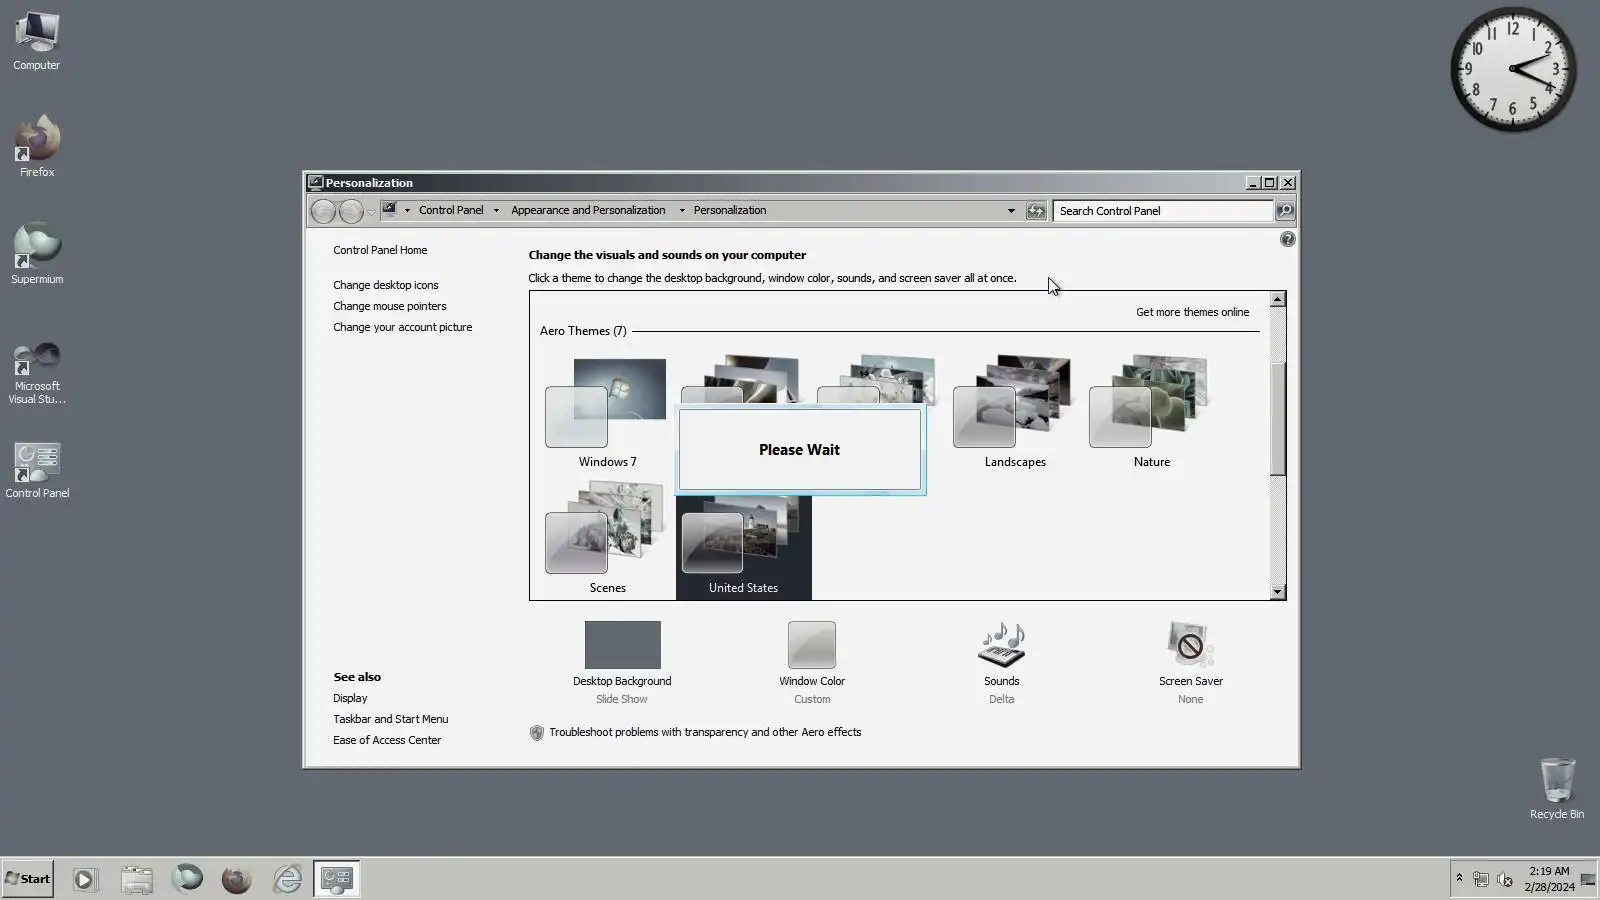This screenshot has width=1600, height=900.
Task: Click Change desktop icons link
Action: (386, 285)
